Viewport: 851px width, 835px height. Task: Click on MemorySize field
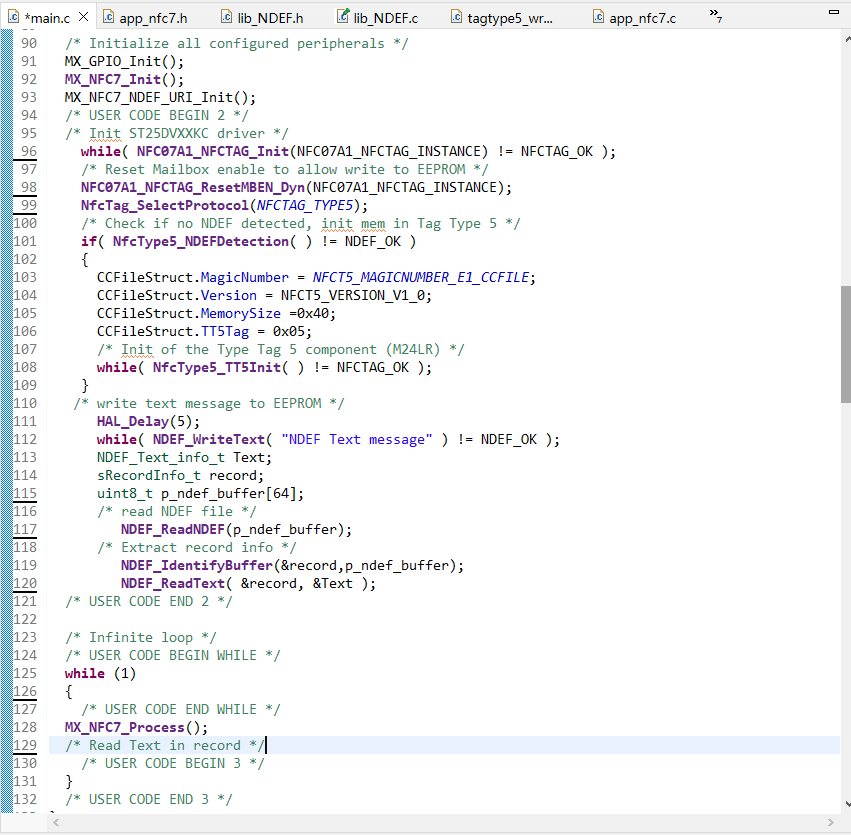tap(240, 314)
